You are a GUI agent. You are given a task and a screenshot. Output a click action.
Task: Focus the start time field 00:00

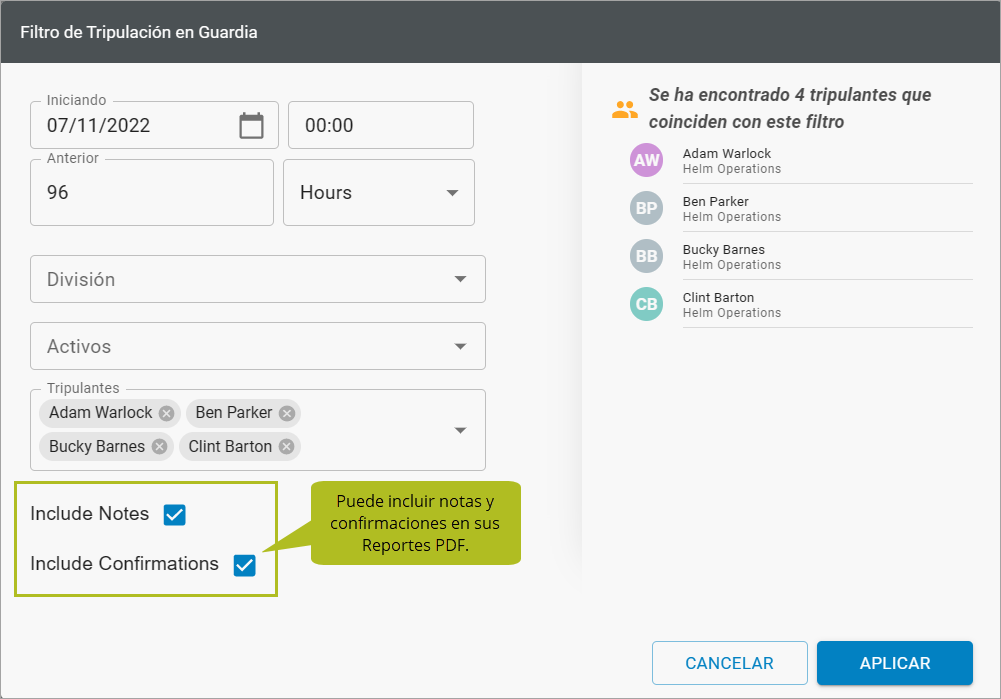pos(381,125)
